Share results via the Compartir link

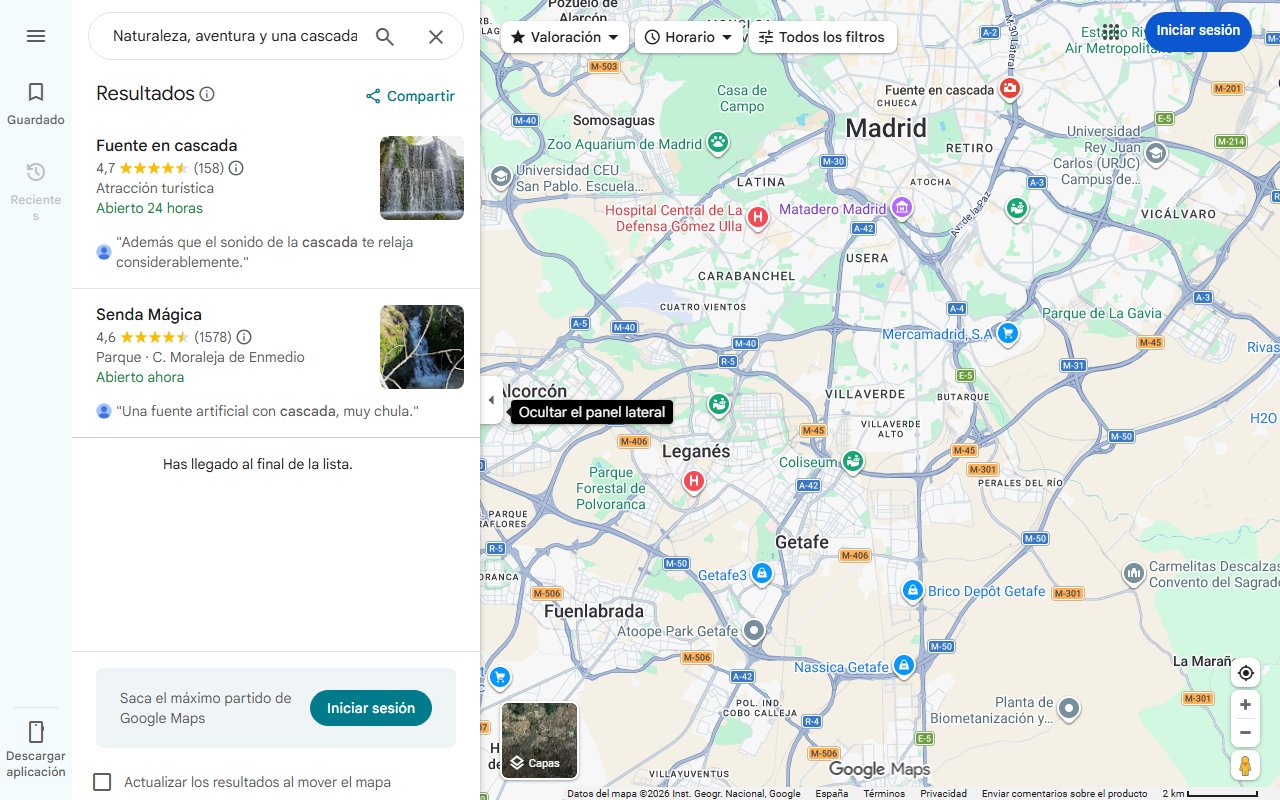pyautogui.click(x=410, y=95)
